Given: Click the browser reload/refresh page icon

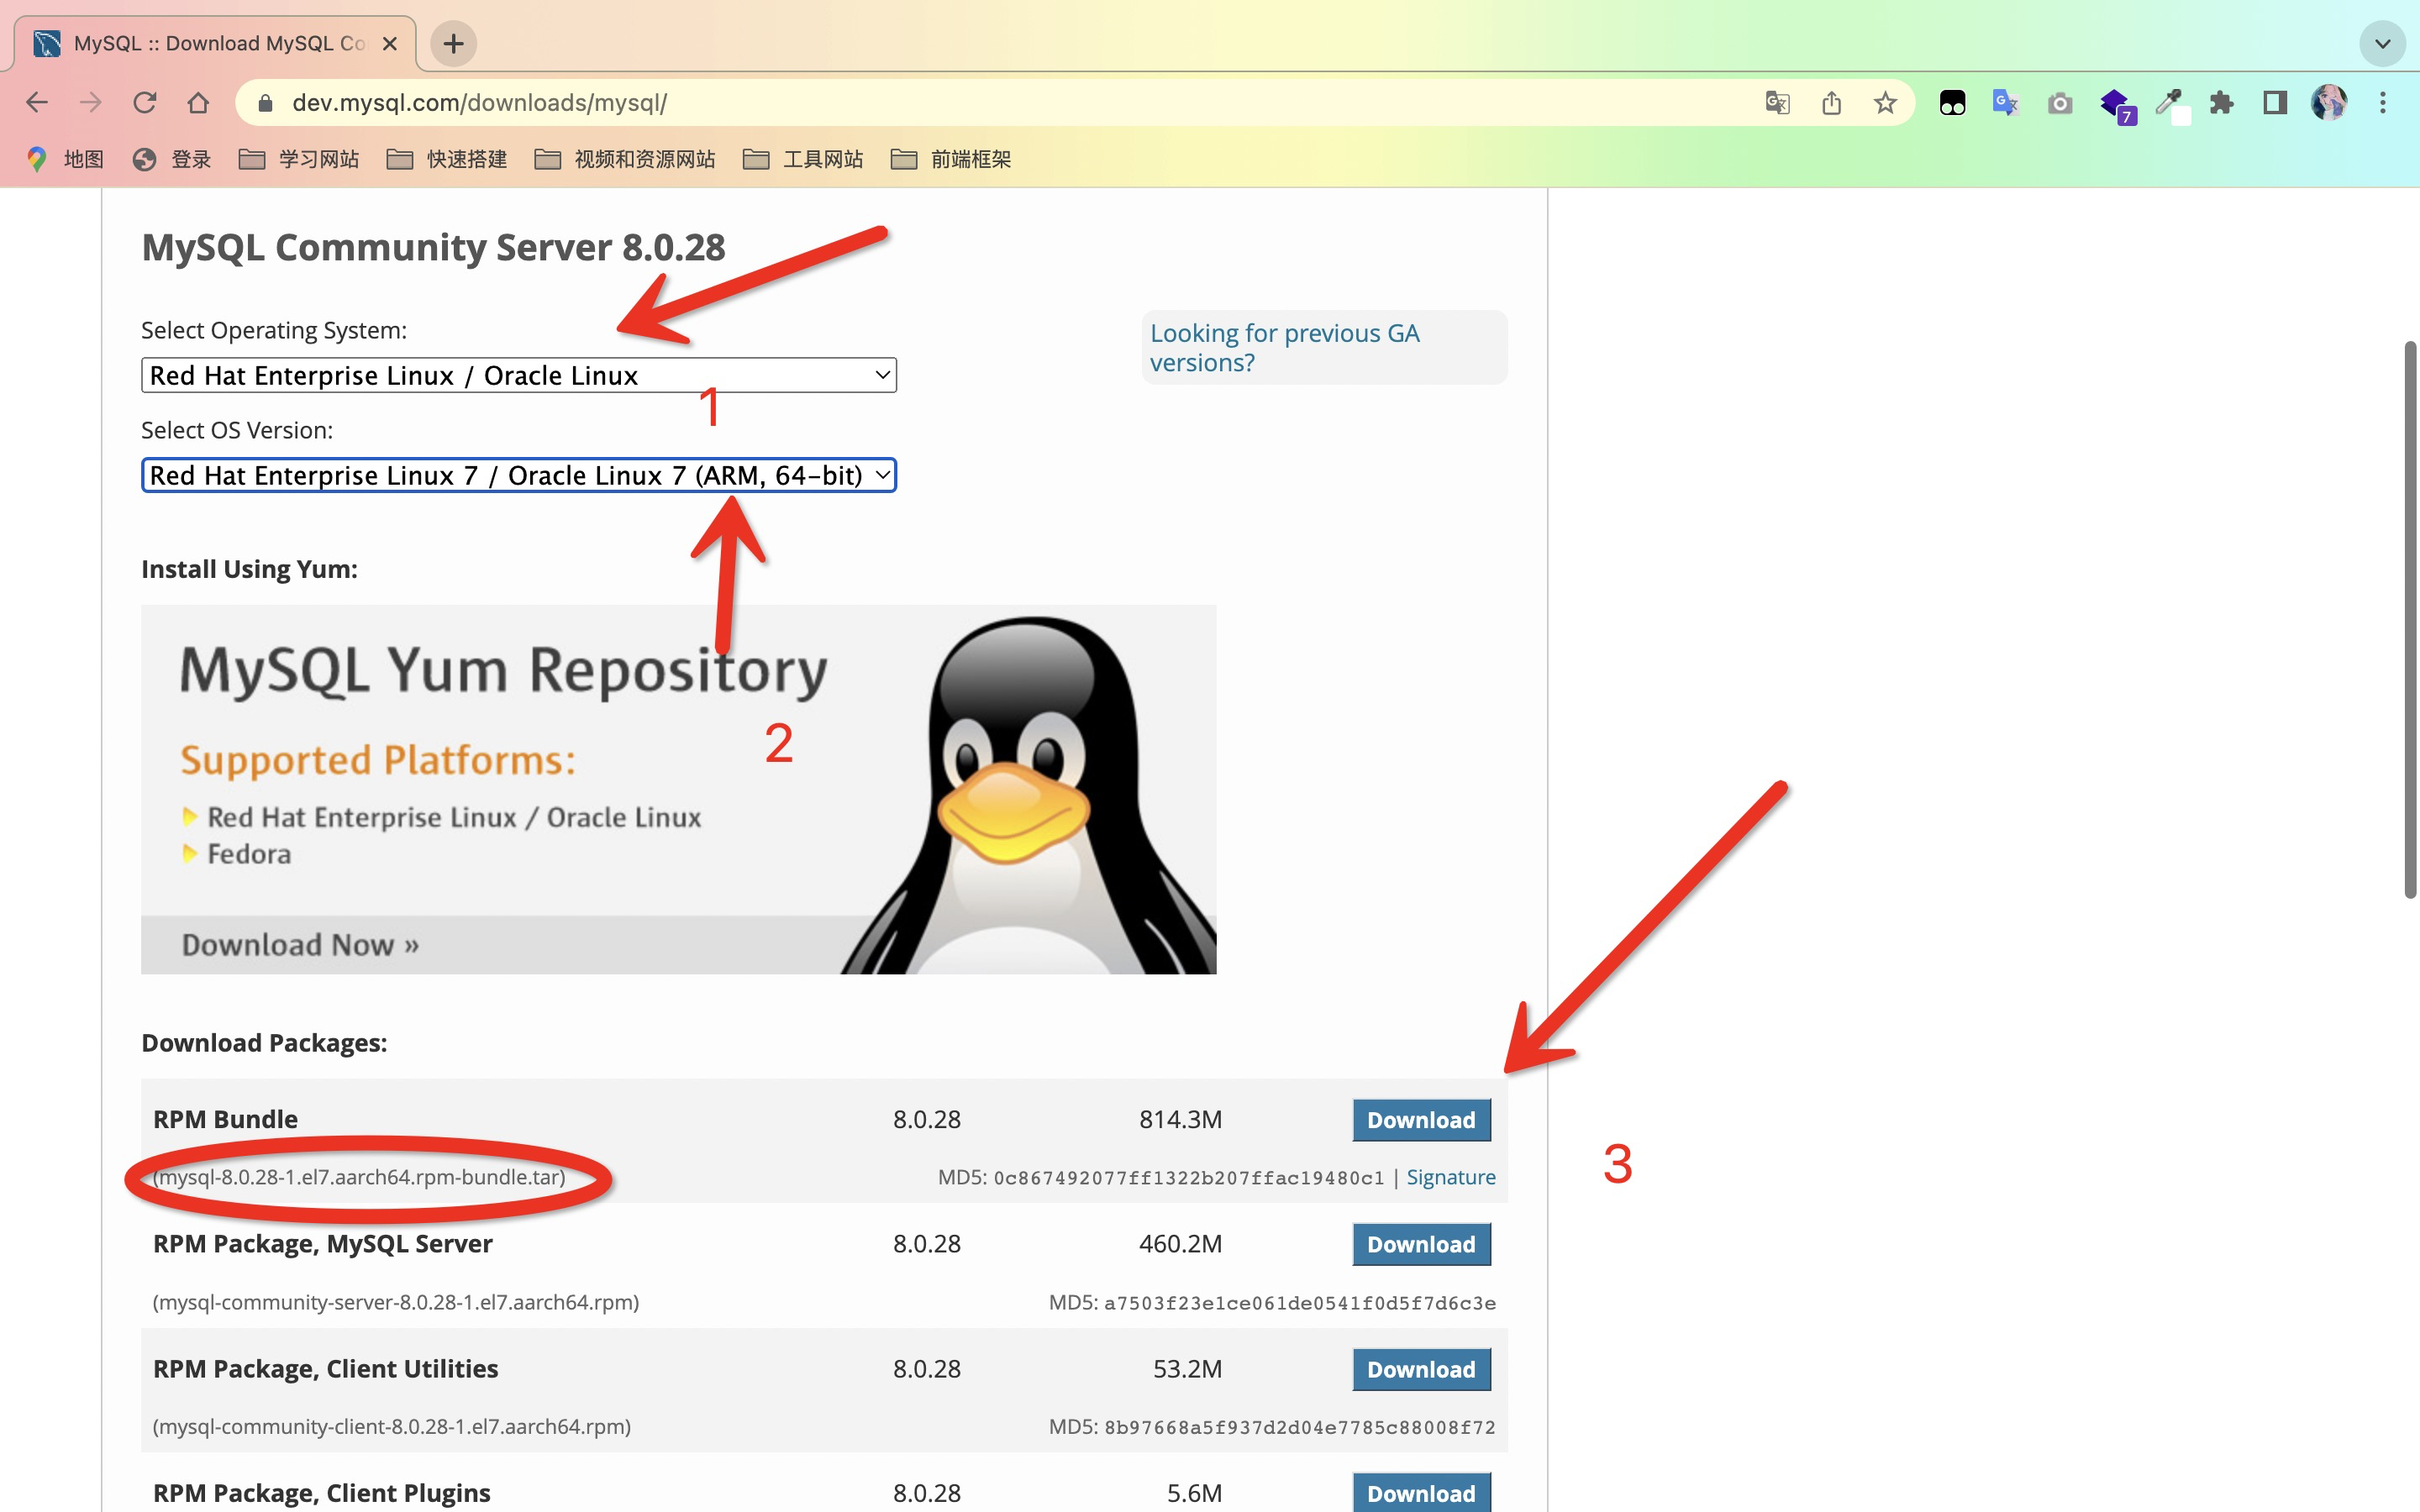Looking at the screenshot, I should (146, 101).
